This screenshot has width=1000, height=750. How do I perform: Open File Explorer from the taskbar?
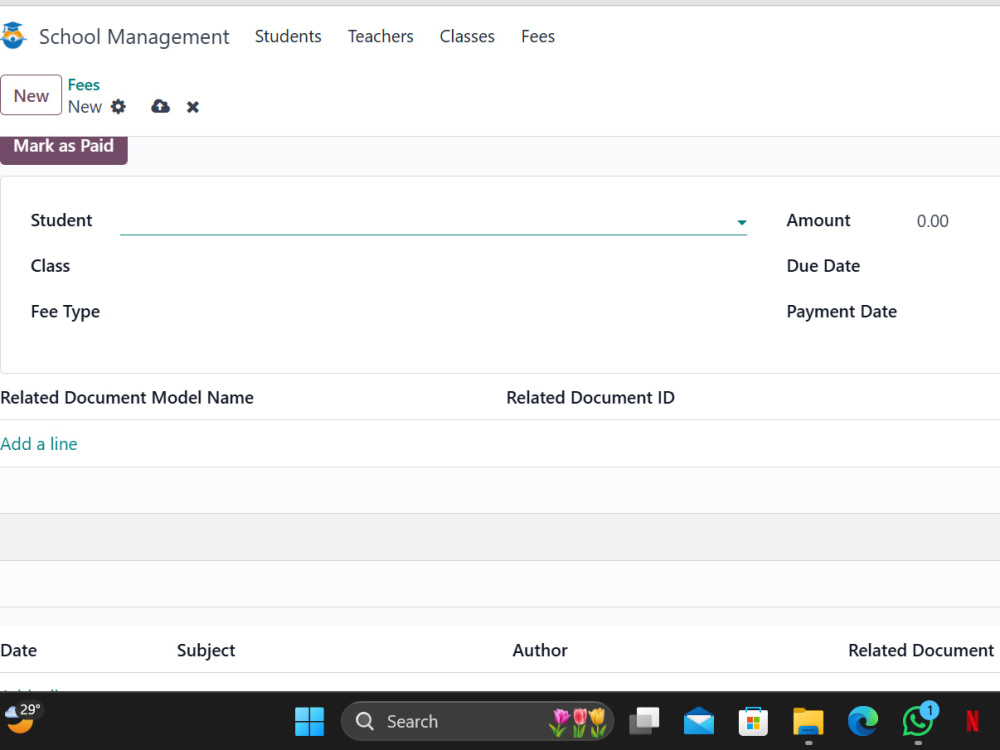click(808, 721)
